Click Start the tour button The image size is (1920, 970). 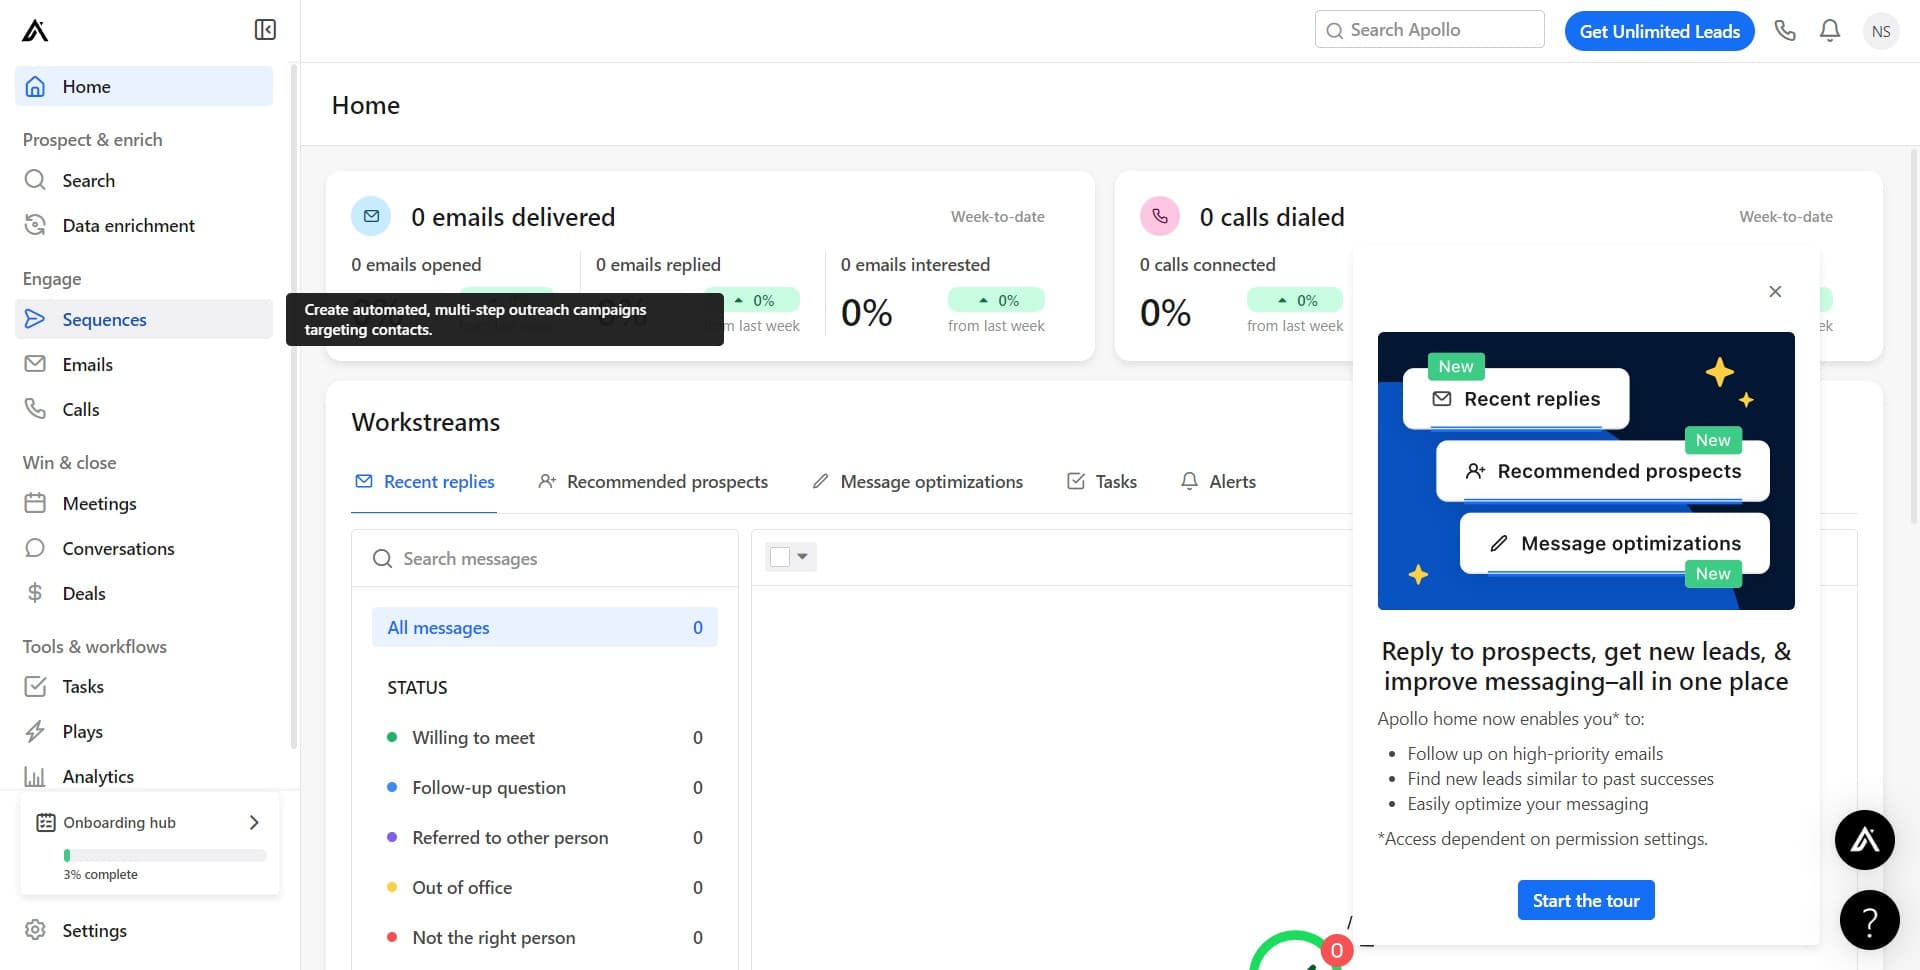(1585, 900)
